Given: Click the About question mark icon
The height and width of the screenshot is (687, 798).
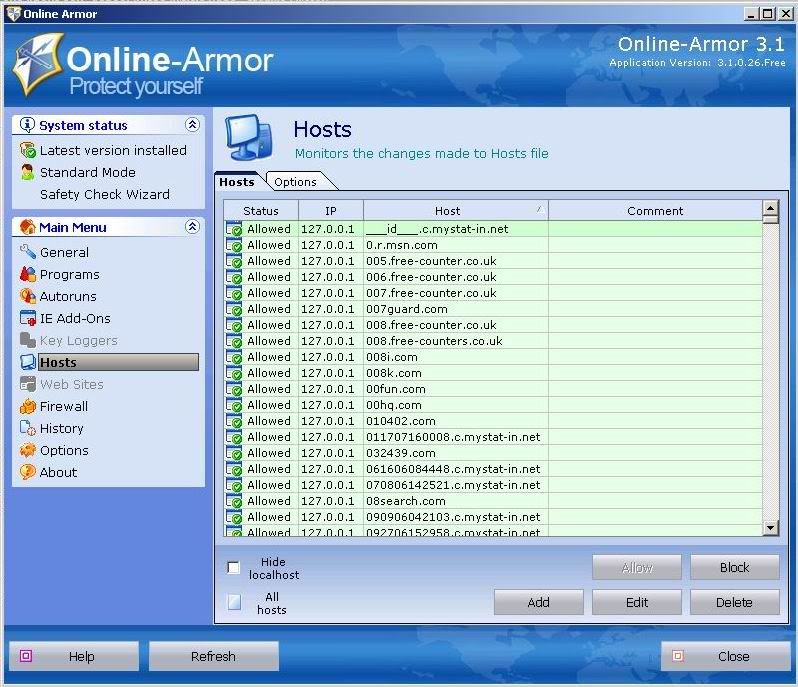Looking at the screenshot, I should [x=27, y=472].
